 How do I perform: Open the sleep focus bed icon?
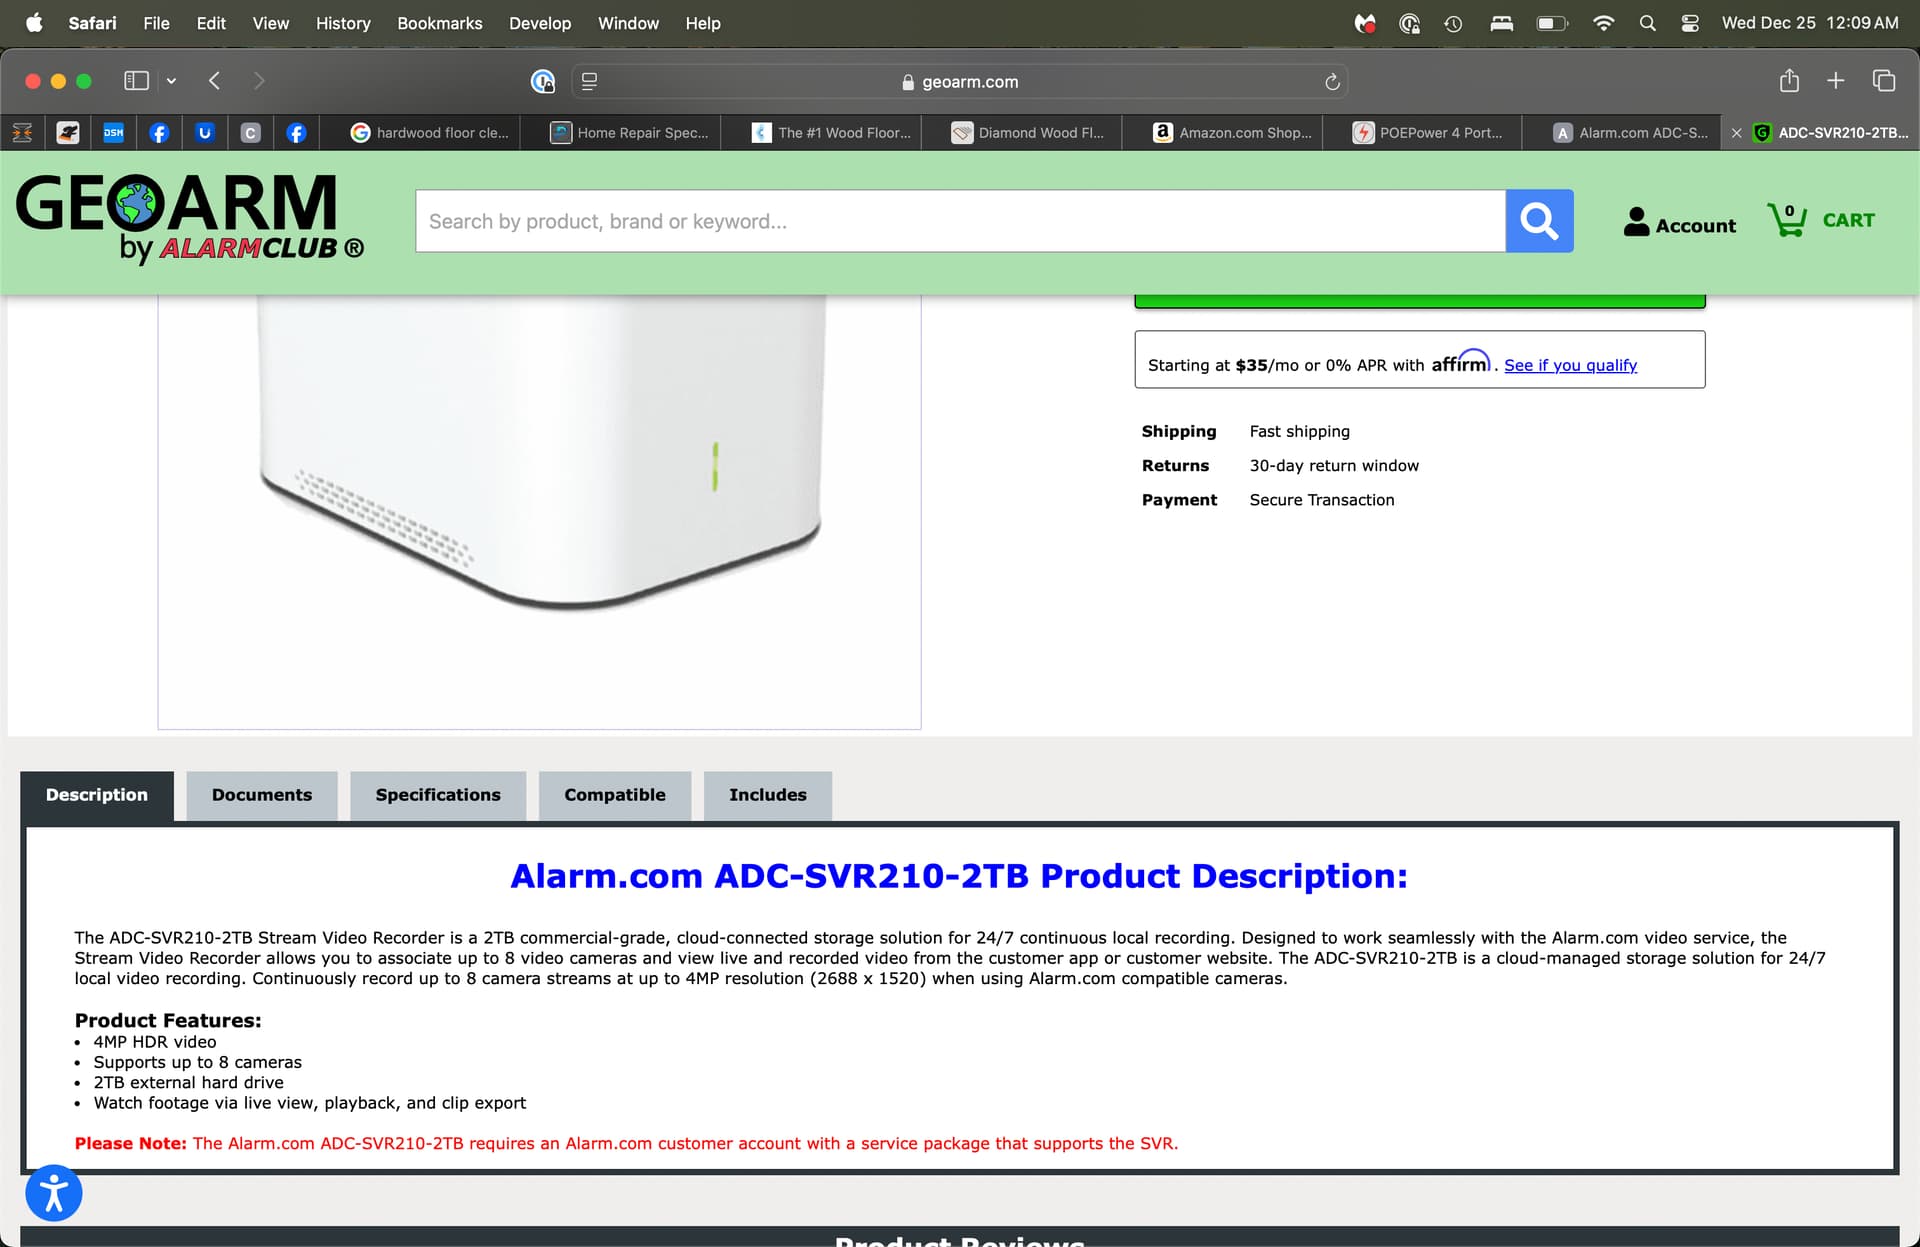[x=1501, y=23]
